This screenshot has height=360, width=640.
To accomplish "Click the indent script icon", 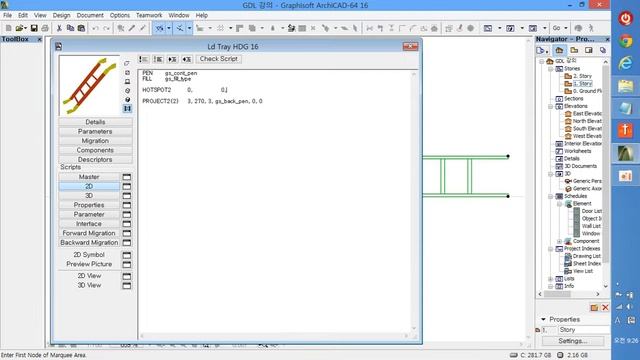I will coord(172,59).
